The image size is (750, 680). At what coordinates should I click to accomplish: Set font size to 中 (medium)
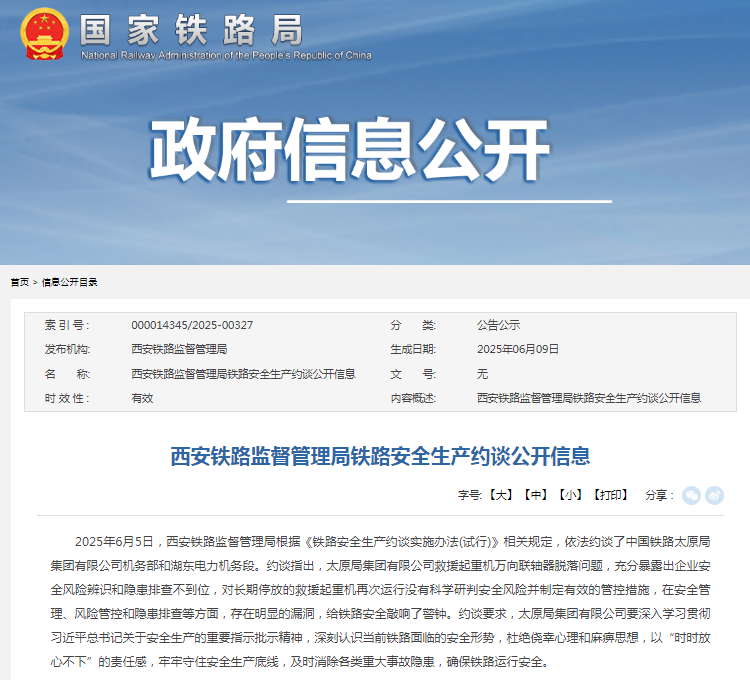[537, 495]
